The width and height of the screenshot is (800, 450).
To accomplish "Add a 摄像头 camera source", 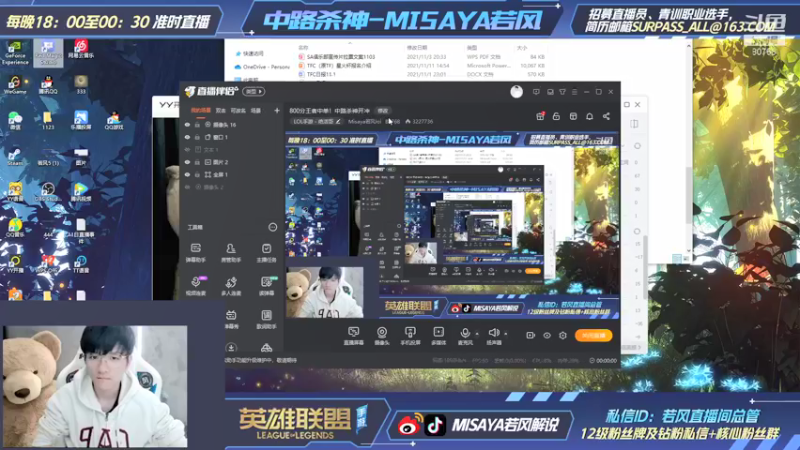I will pyautogui.click(x=382, y=336).
